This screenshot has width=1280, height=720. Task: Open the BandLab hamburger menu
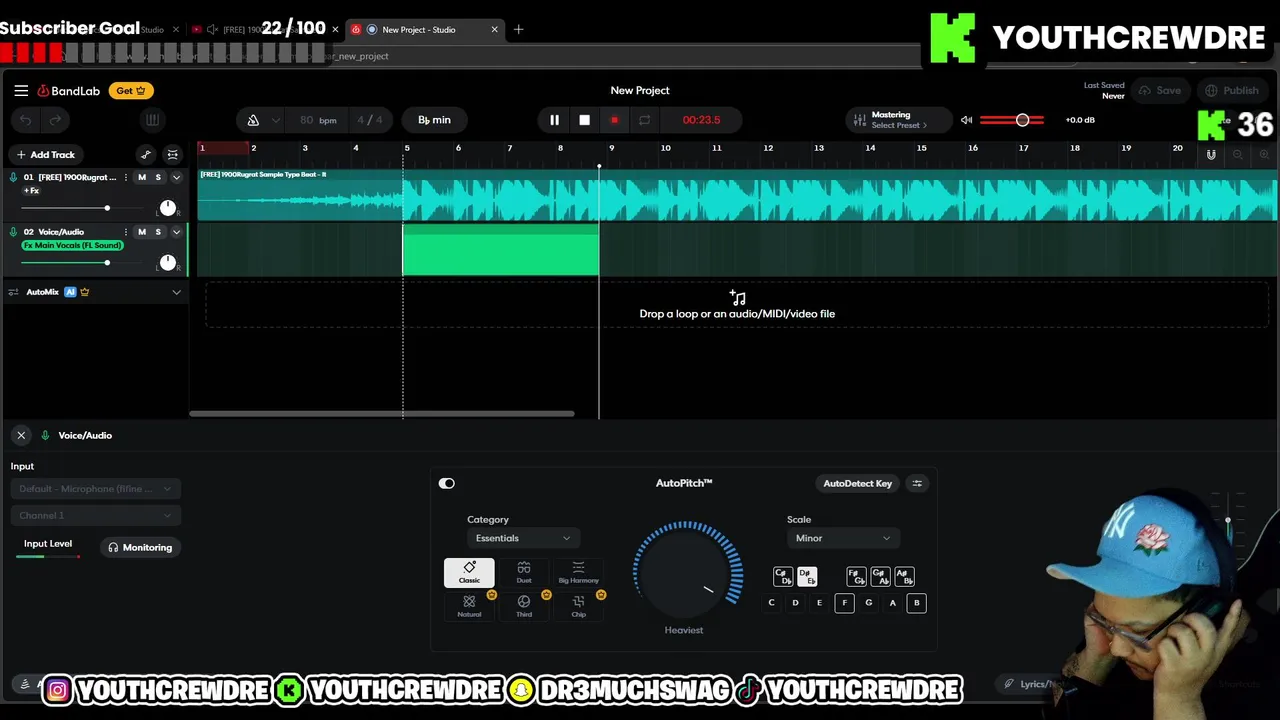tap(21, 90)
